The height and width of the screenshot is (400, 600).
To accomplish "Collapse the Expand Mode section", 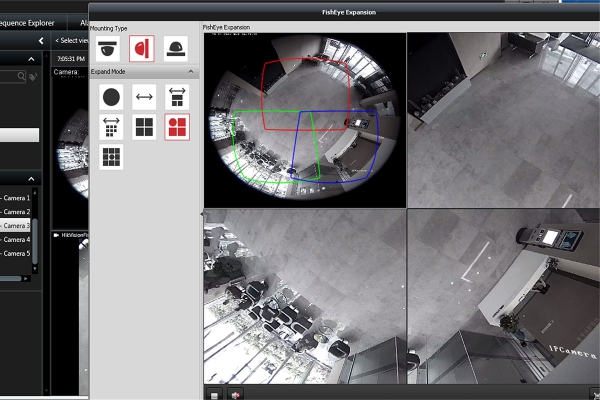I will (191, 72).
